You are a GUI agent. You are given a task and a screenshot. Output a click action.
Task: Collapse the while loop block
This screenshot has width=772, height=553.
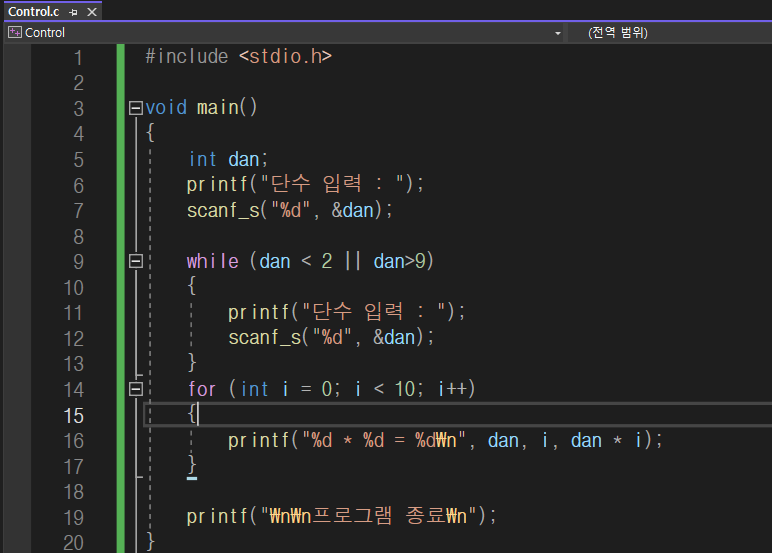[136, 261]
